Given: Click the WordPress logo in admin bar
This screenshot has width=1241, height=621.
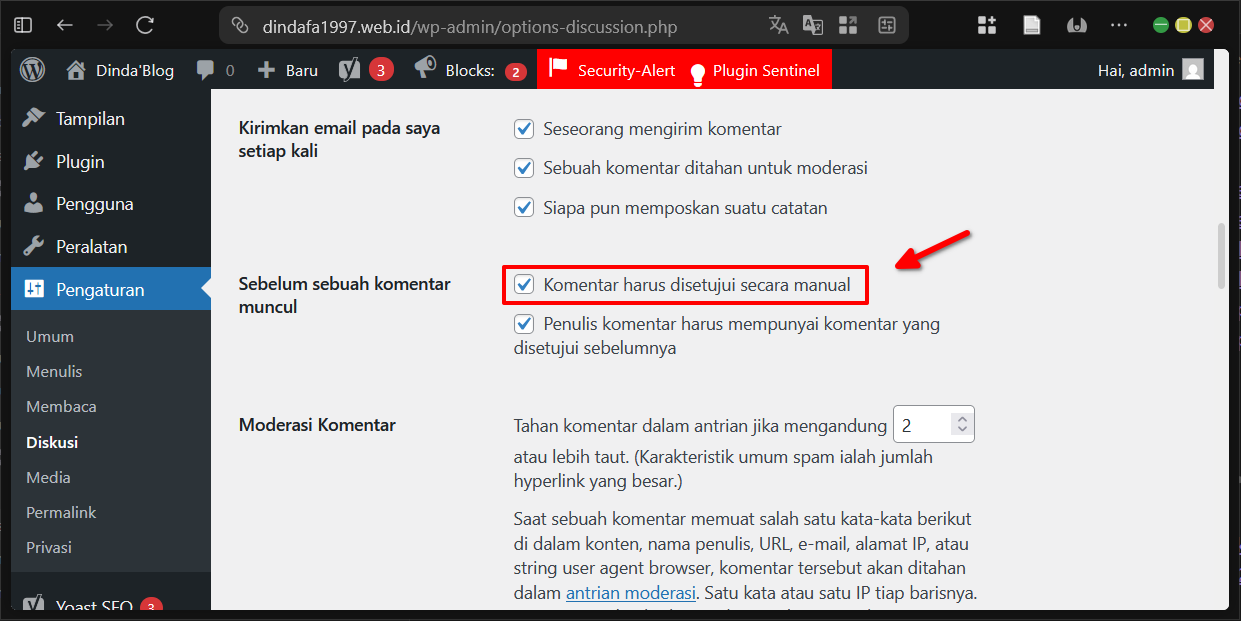Looking at the screenshot, I should pos(31,70).
